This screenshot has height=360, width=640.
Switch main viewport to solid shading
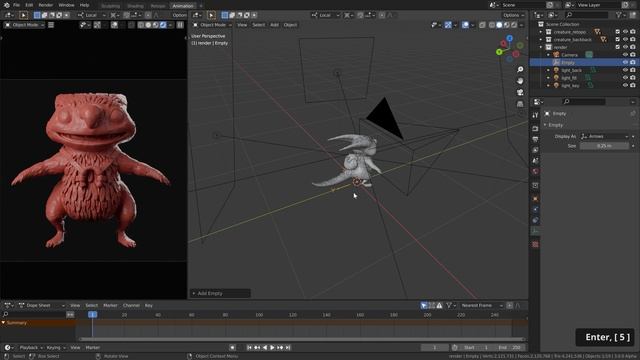point(499,25)
